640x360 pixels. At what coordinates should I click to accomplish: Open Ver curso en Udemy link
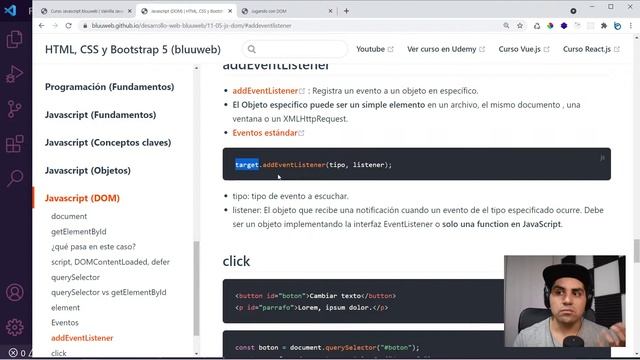tap(446, 49)
